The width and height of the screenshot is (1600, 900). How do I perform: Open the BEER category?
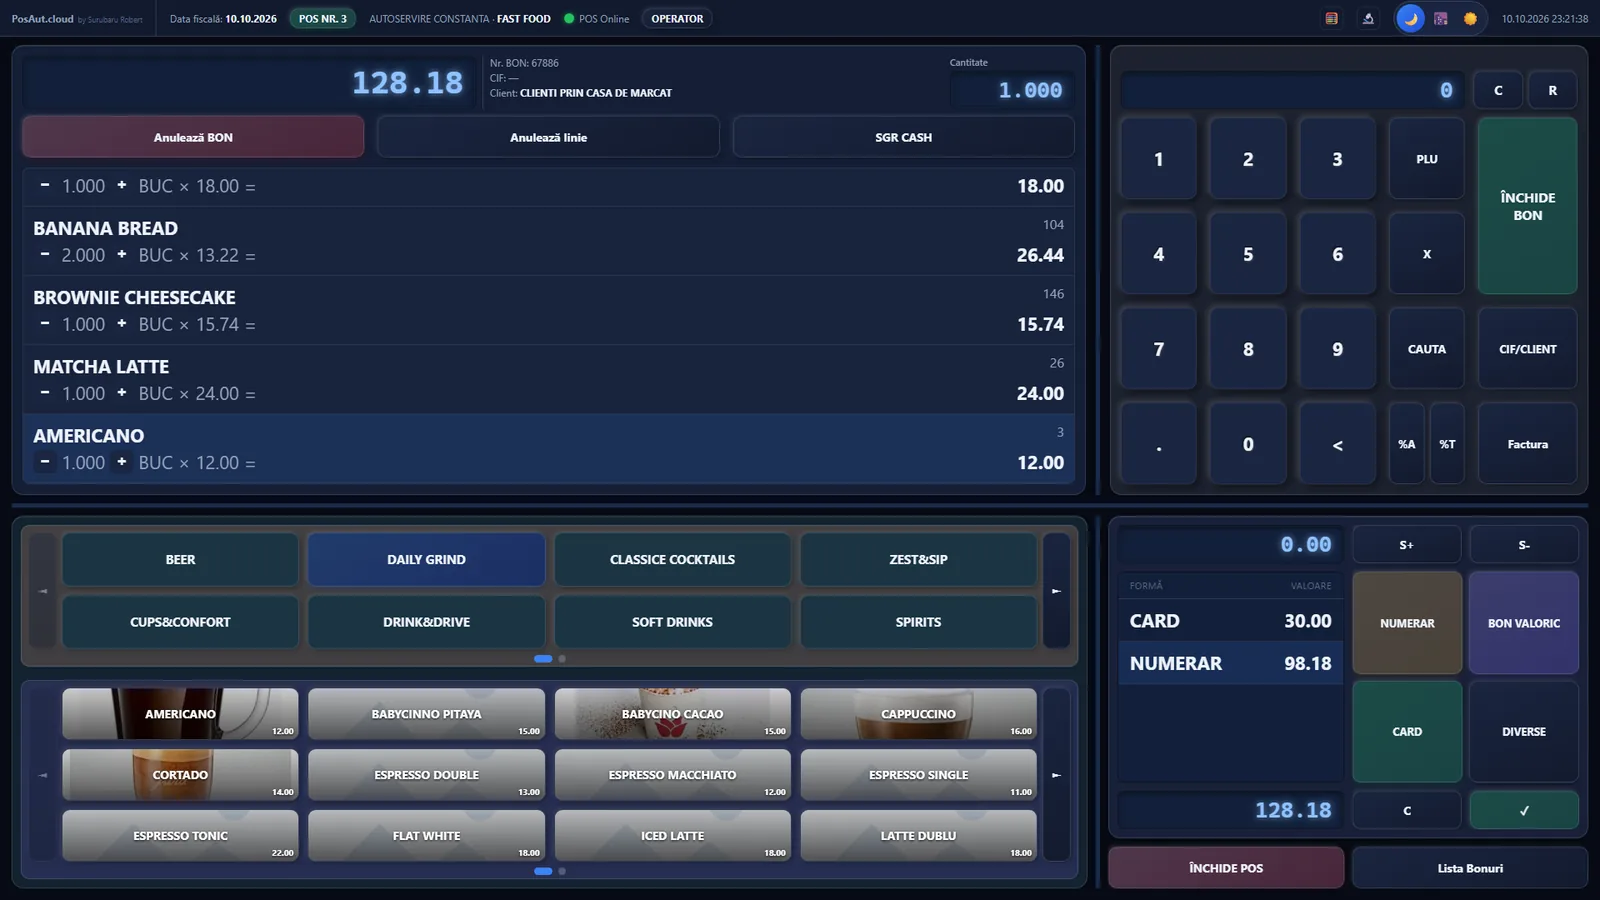coord(180,559)
